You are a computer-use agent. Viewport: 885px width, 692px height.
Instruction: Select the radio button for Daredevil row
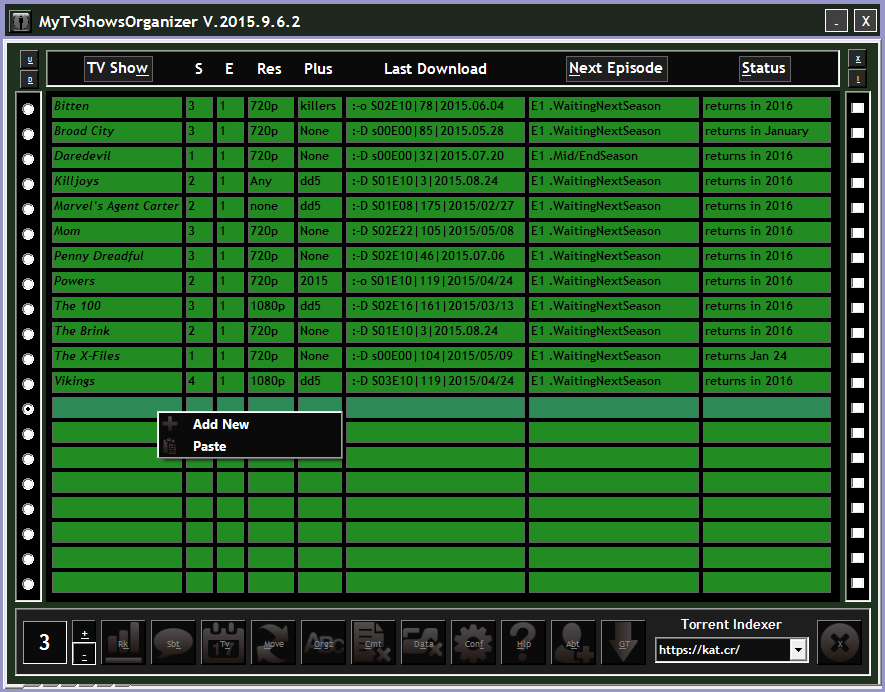coord(28,159)
